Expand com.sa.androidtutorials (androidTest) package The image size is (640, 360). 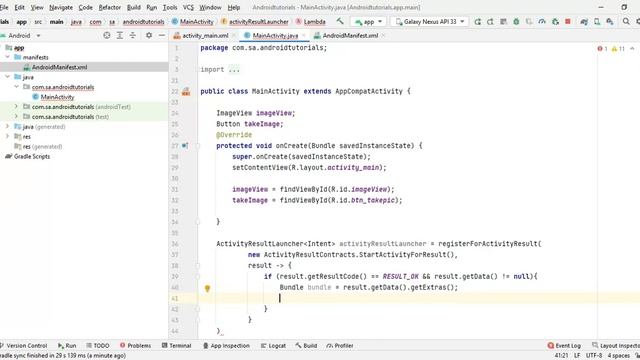click(16, 107)
